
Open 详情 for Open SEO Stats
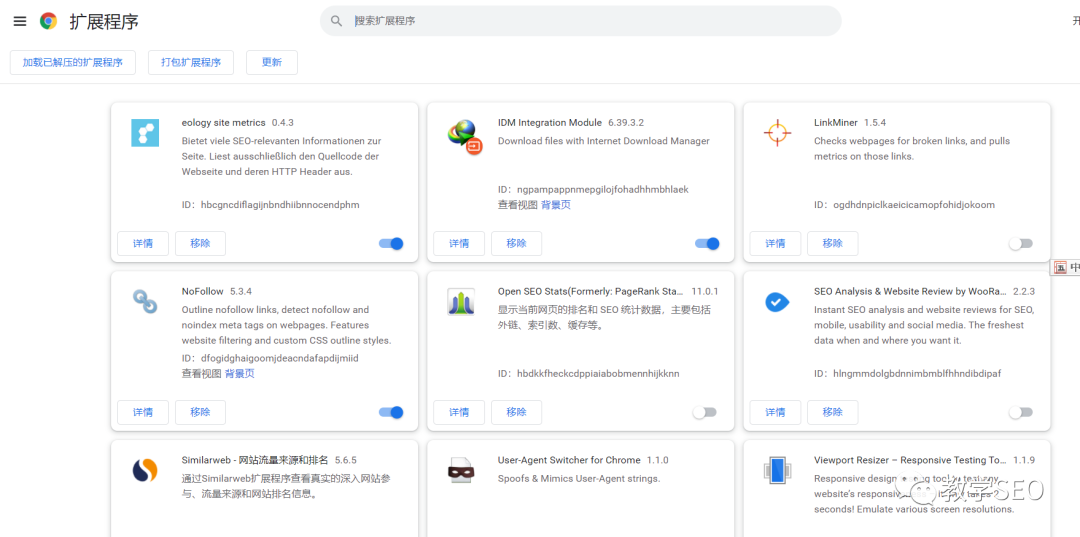click(459, 412)
